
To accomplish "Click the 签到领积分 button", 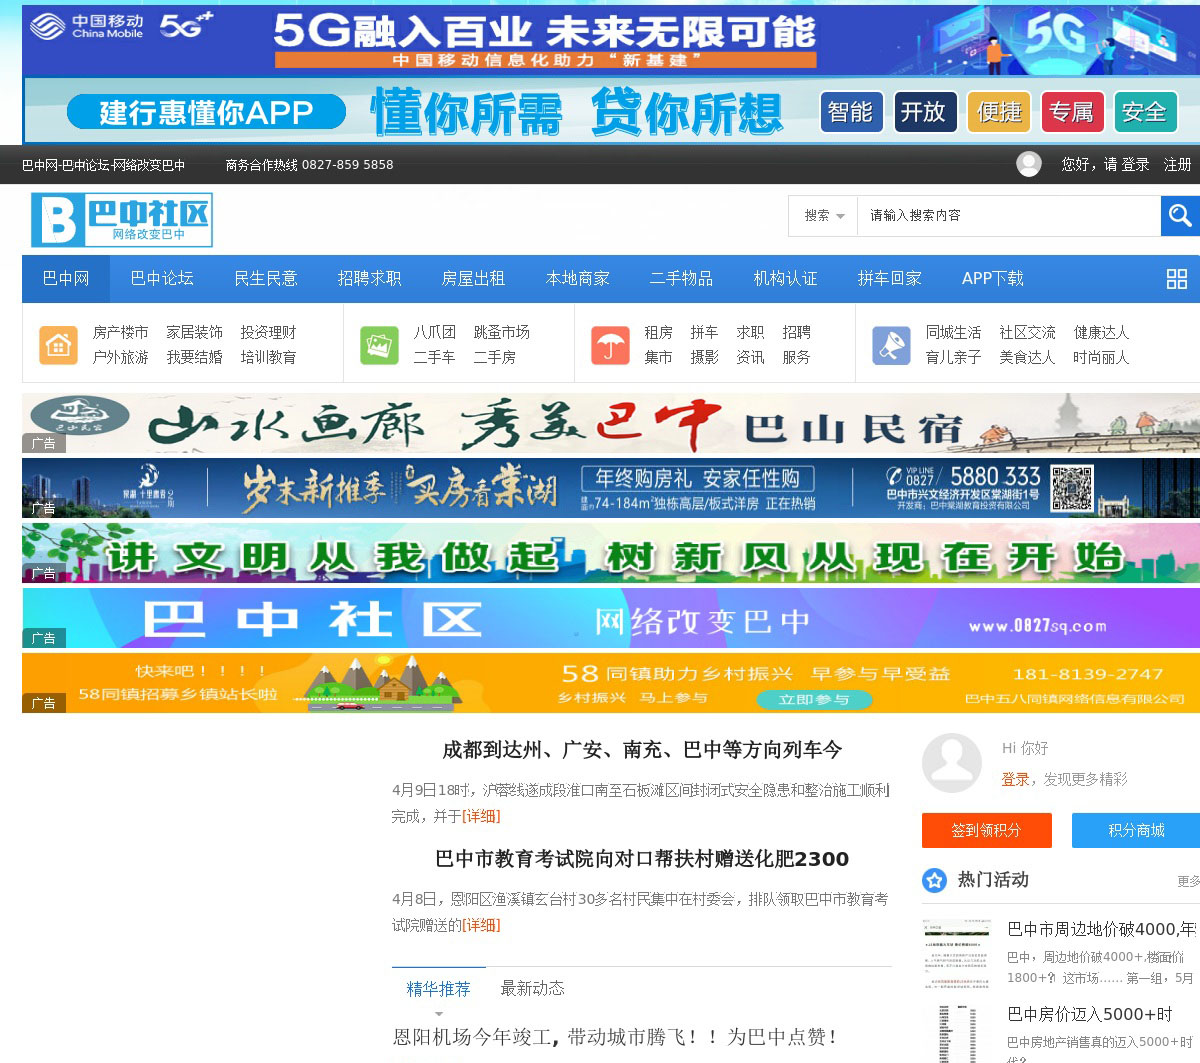I will click(x=987, y=830).
